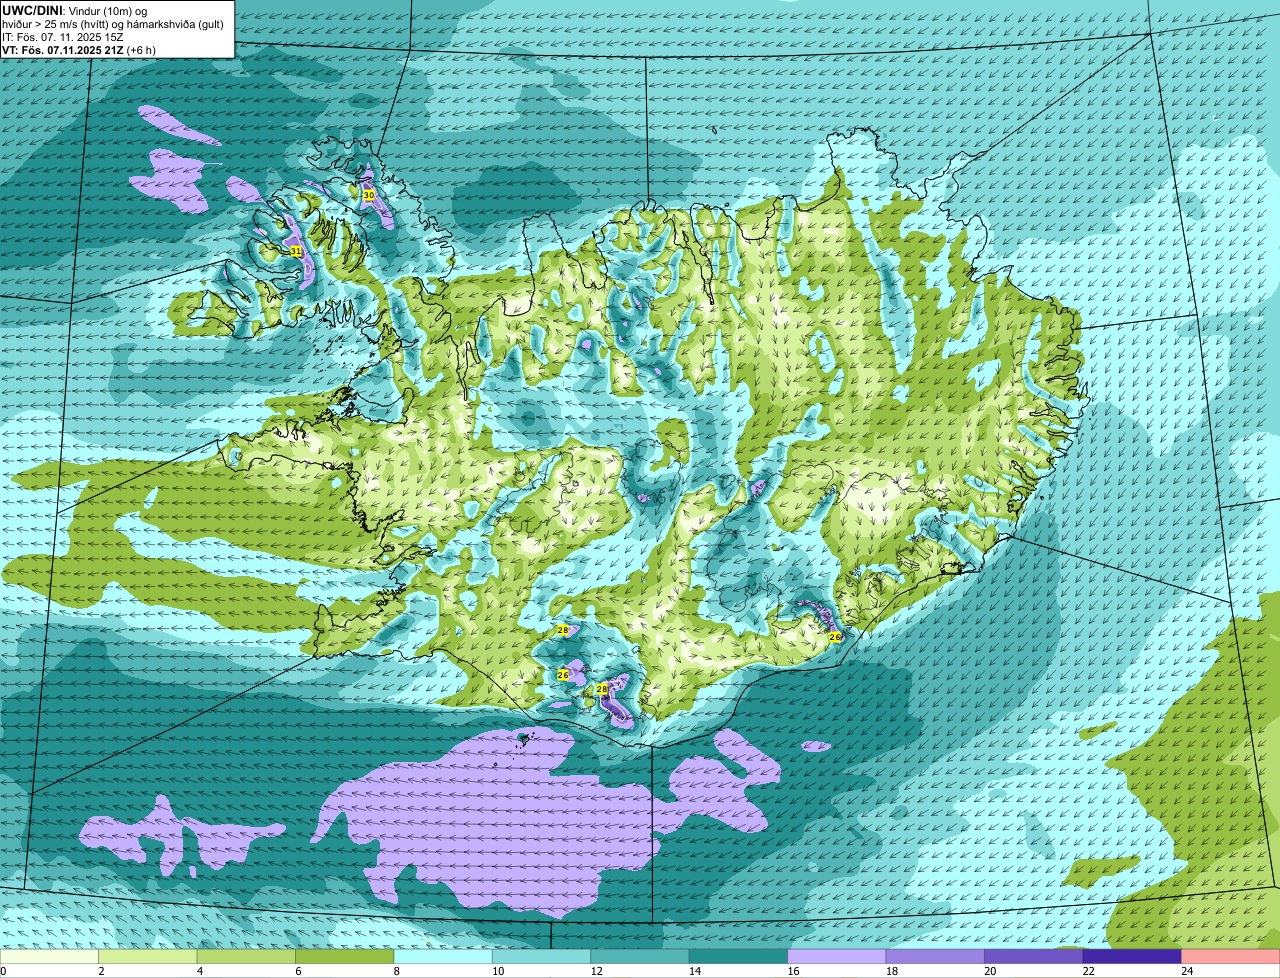Select the light lavender 16–18 m/s legend swatch
The height and width of the screenshot is (978, 1280).
point(837,956)
